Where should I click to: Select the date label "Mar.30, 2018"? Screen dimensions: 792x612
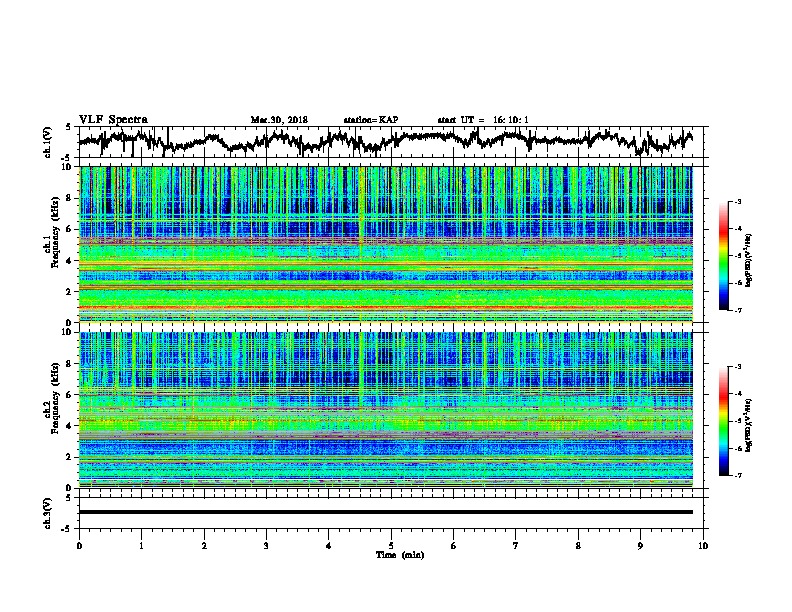point(279,120)
